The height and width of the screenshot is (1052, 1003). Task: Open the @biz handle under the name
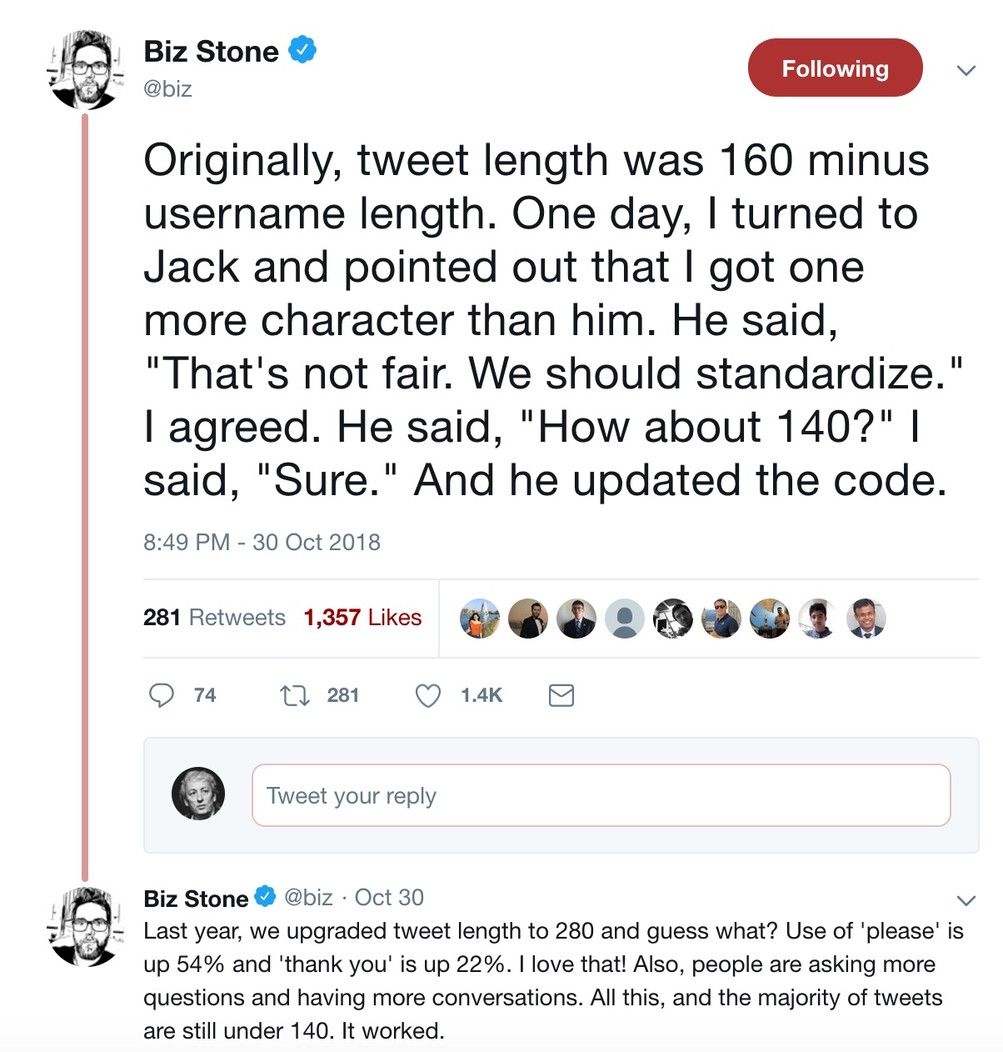coord(168,89)
